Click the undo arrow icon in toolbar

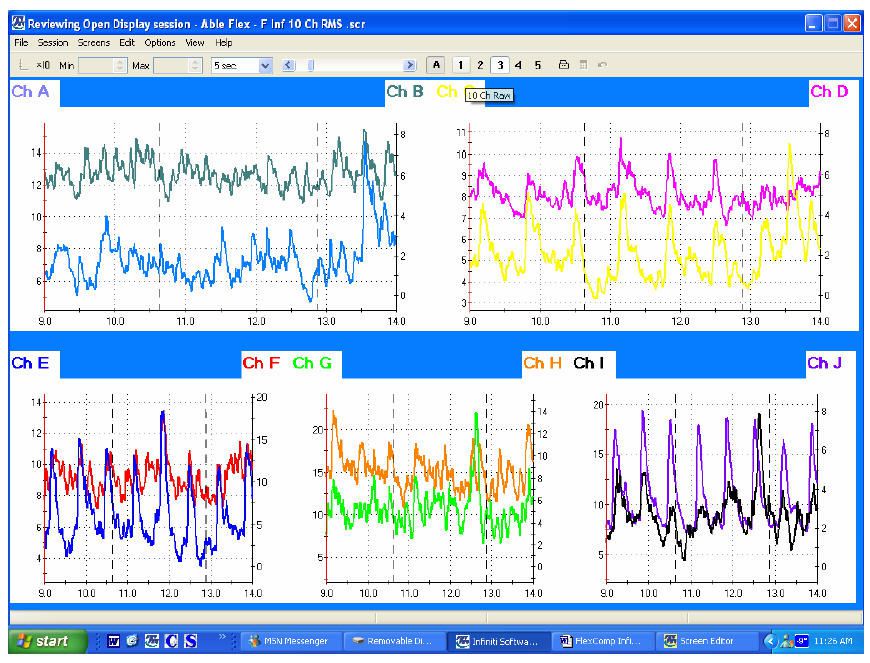(x=602, y=65)
